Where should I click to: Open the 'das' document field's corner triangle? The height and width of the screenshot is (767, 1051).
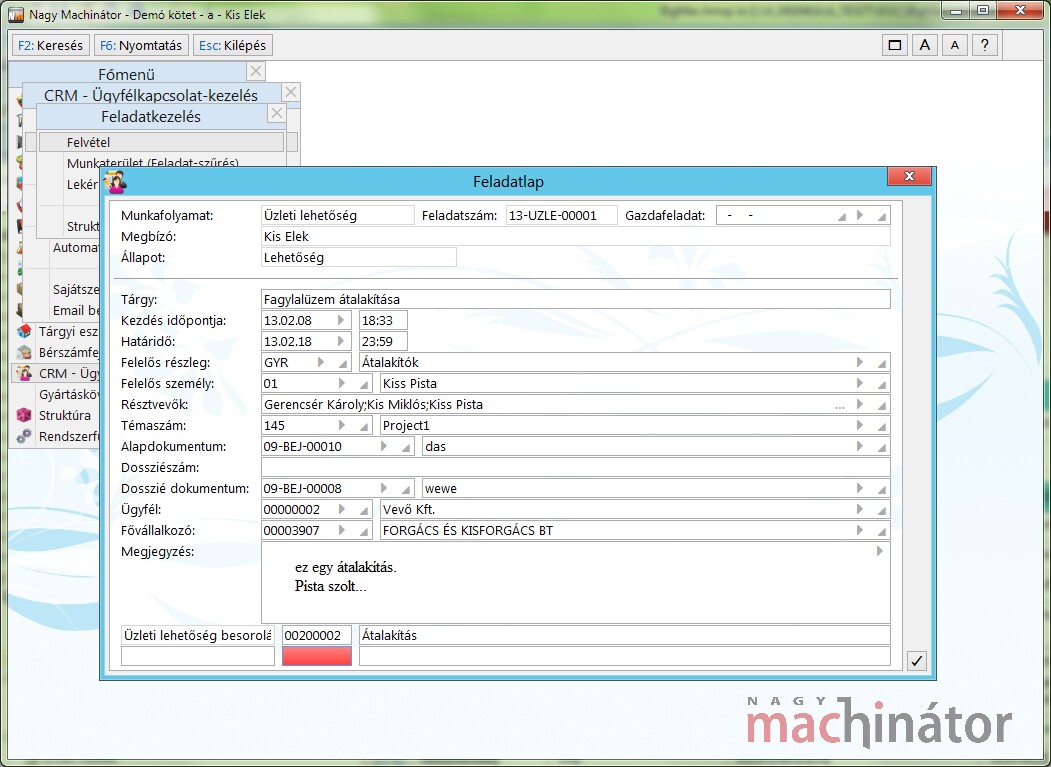tap(882, 448)
